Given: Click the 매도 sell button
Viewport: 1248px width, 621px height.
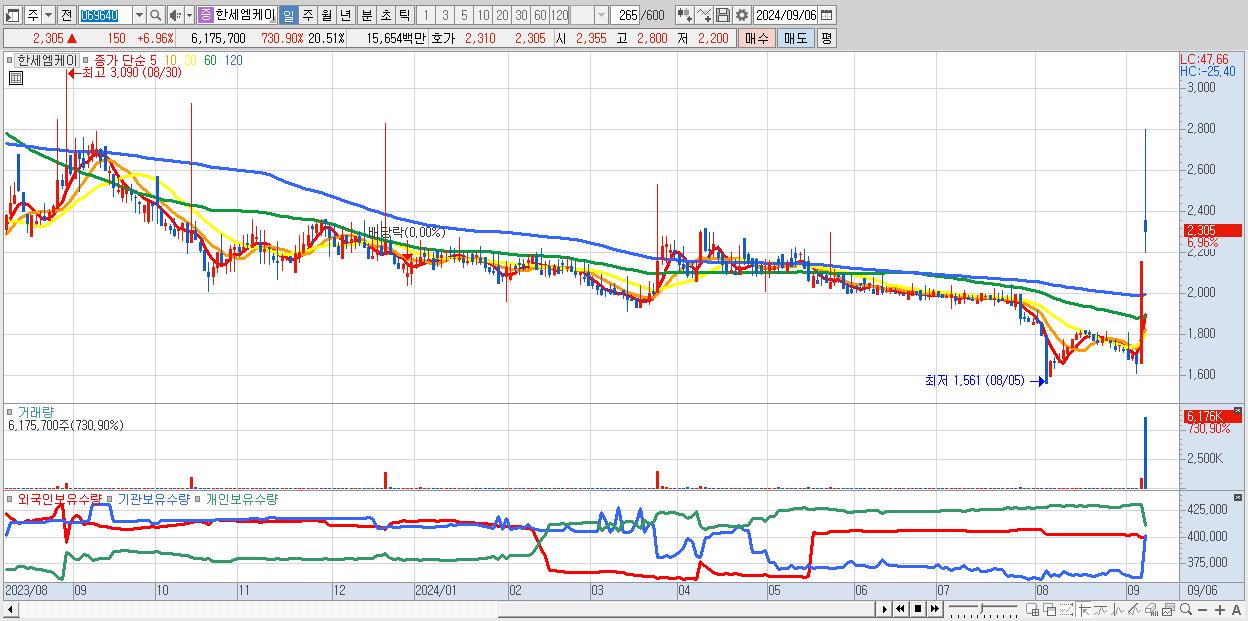Looking at the screenshot, I should 795,38.
